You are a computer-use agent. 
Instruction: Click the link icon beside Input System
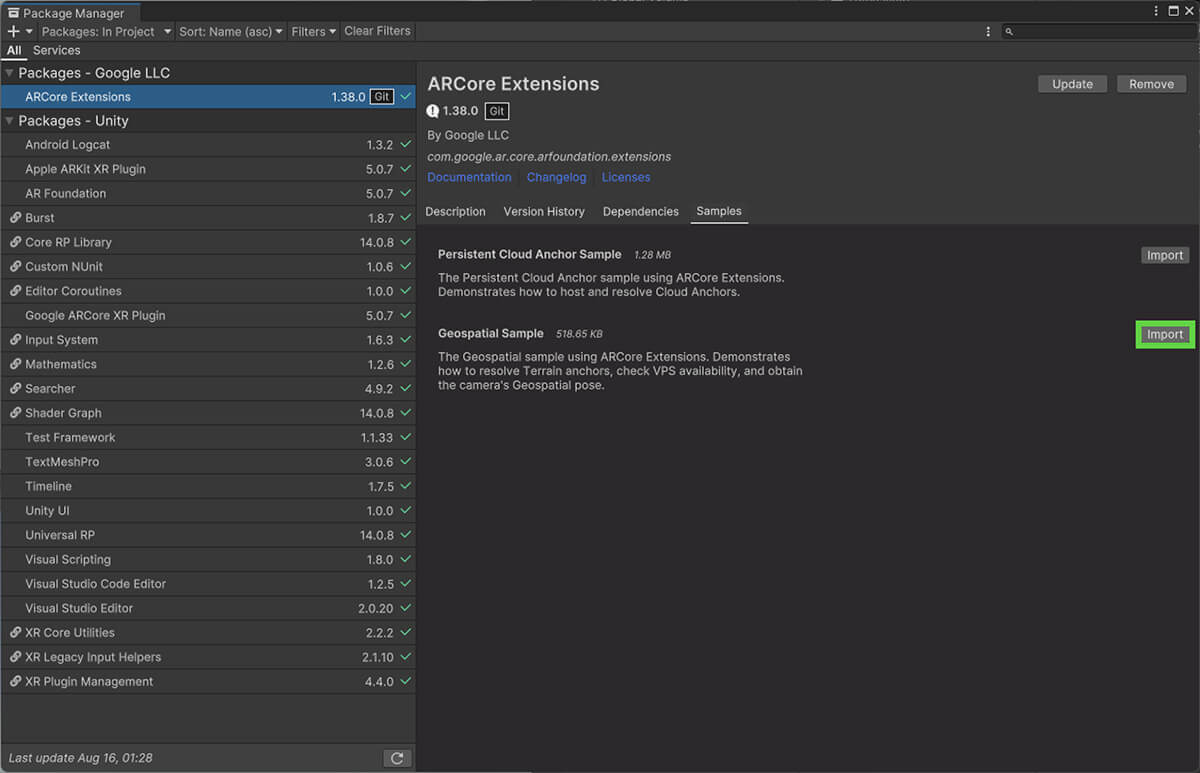pyautogui.click(x=15, y=340)
